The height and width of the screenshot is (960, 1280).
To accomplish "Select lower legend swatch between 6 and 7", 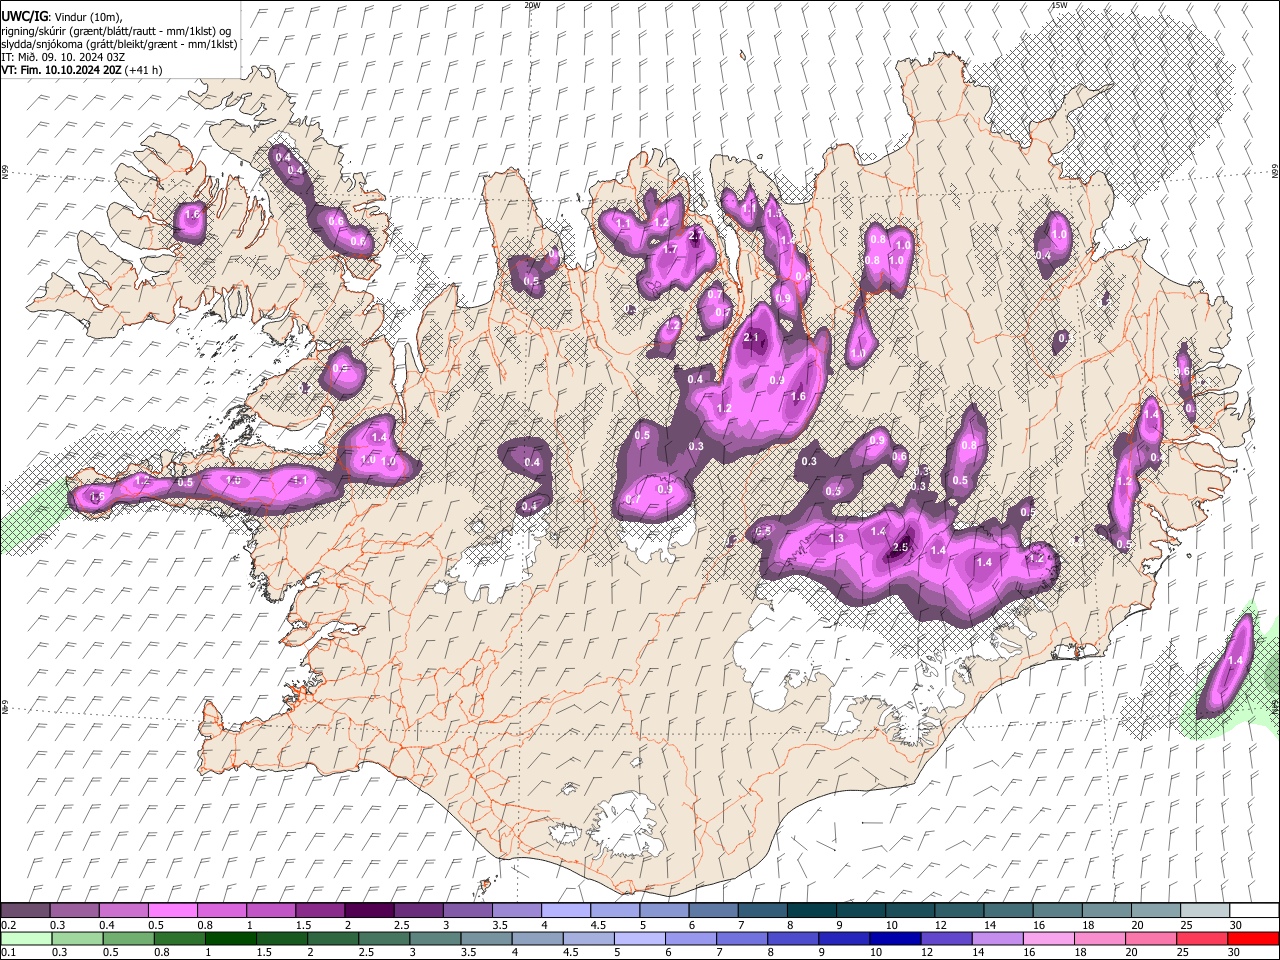I will click(x=691, y=938).
